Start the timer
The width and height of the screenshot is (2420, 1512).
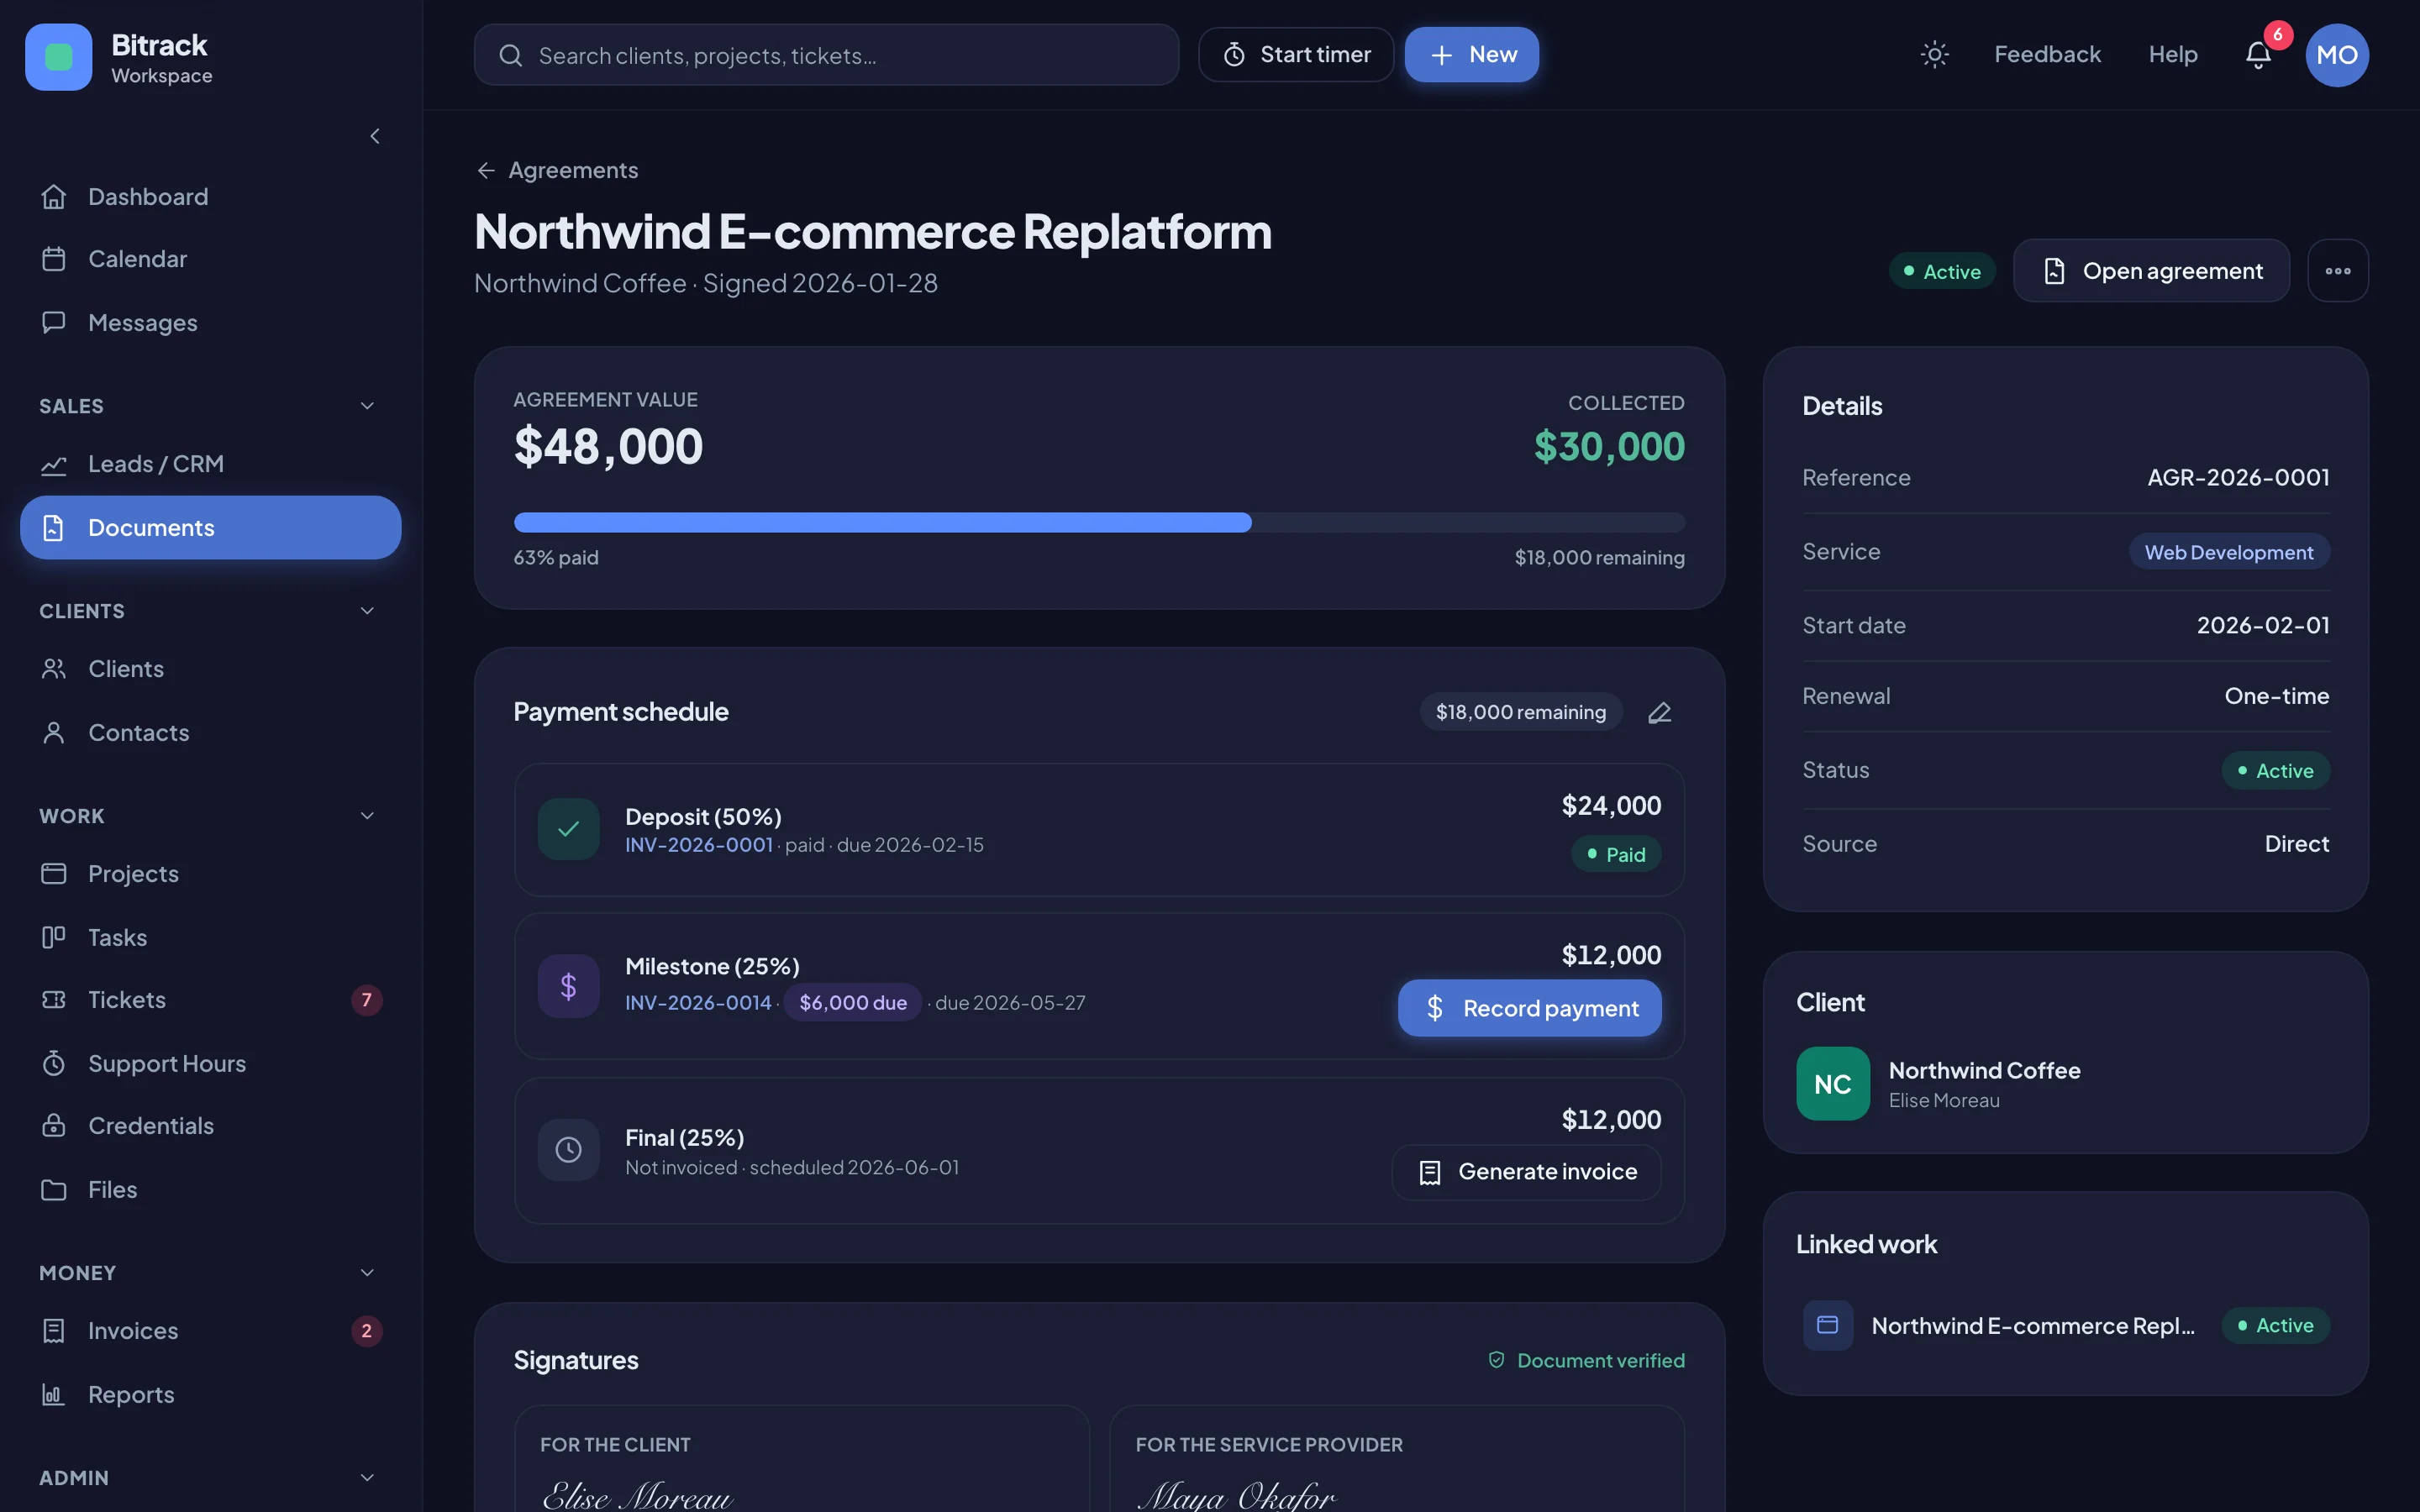(1295, 55)
